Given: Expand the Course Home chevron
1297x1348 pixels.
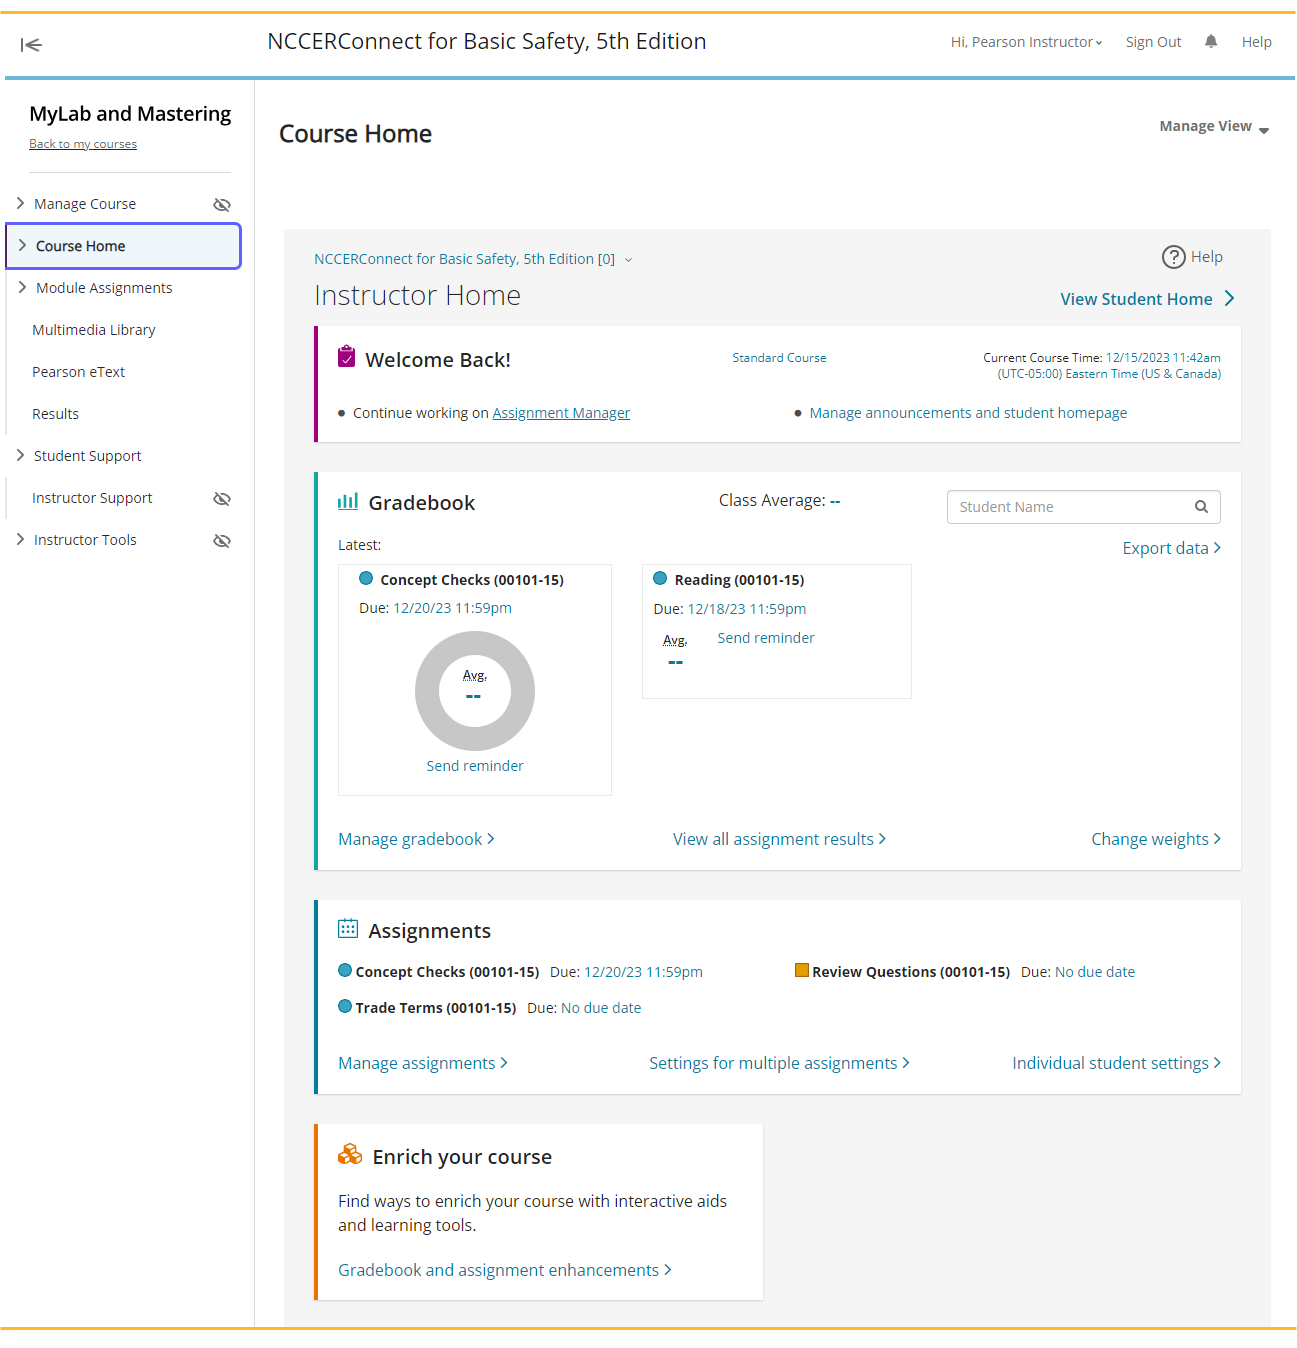Looking at the screenshot, I should 23,245.
